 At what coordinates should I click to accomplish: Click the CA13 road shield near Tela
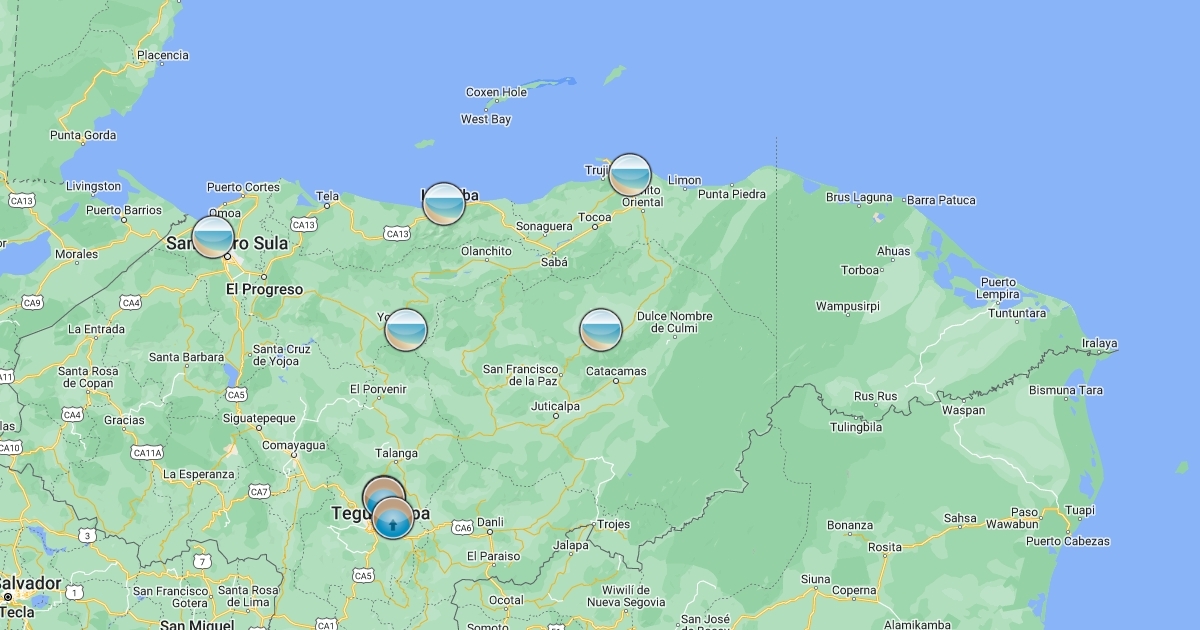(397, 234)
